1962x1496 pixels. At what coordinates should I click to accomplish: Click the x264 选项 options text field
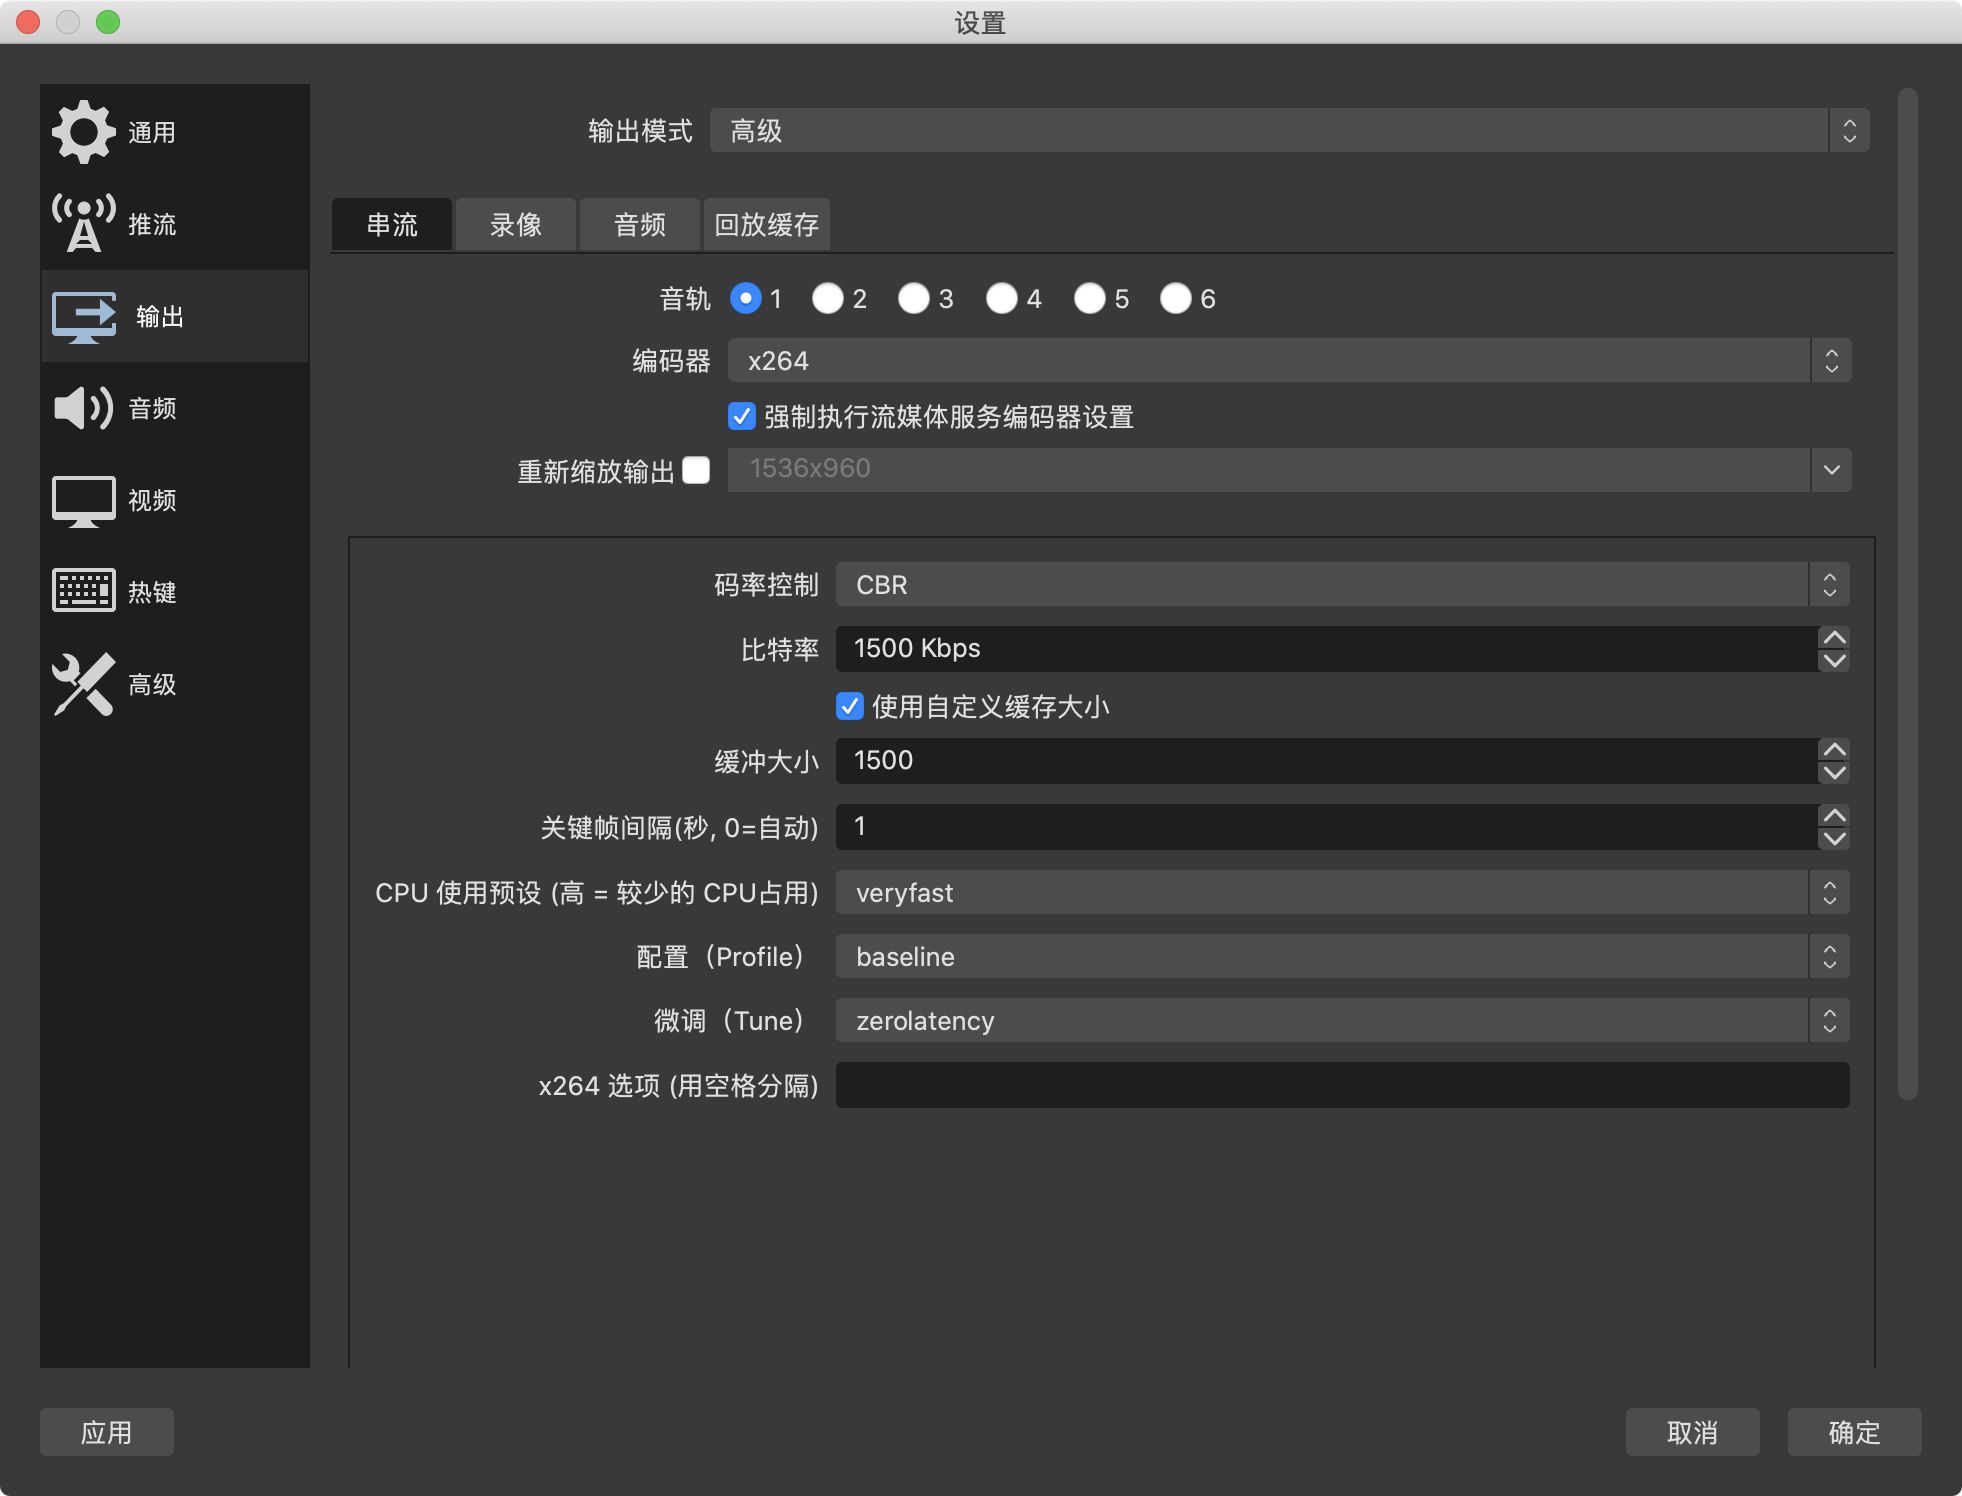pyautogui.click(x=1342, y=1085)
